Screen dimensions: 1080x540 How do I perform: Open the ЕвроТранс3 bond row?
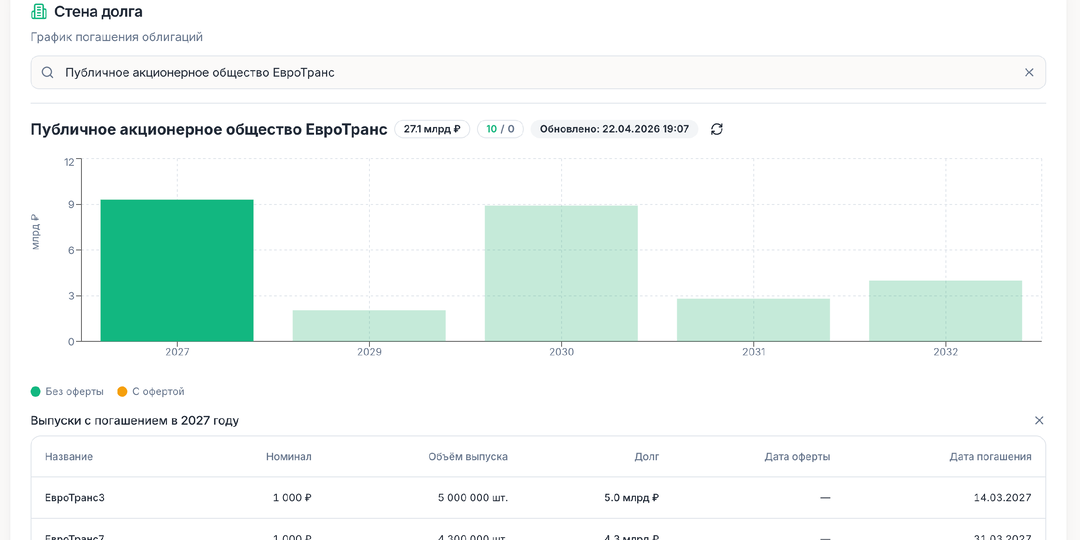tap(538, 497)
